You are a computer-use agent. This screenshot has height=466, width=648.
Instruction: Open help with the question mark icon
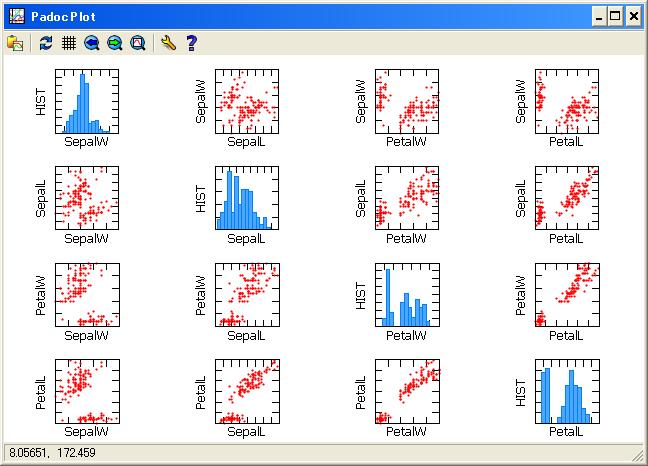191,43
